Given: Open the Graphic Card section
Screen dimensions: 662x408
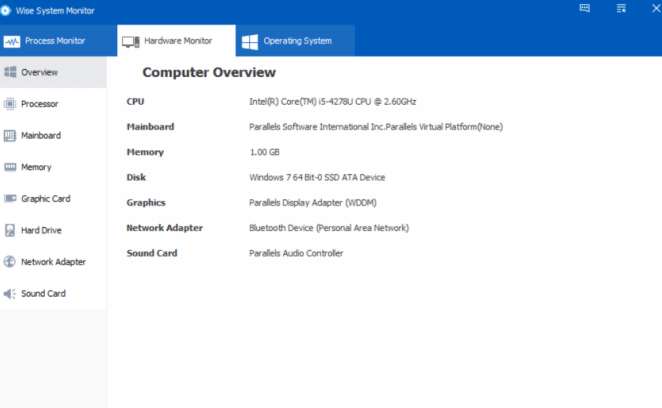Looking at the screenshot, I should [53, 199].
